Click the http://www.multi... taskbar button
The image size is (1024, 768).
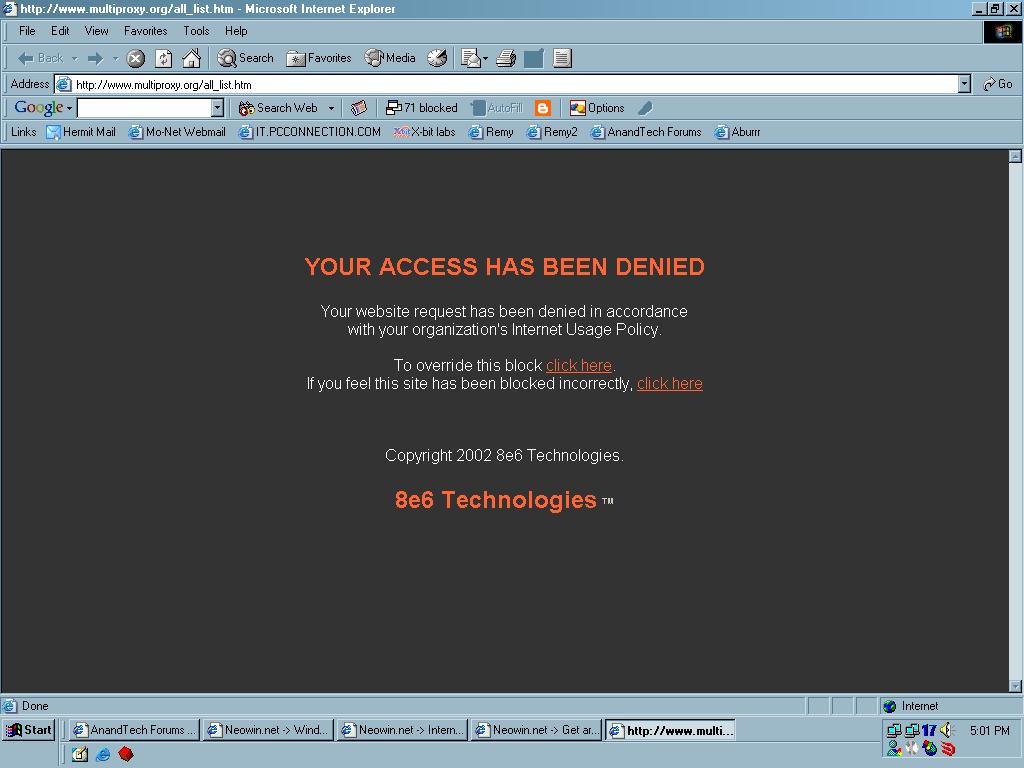670,730
